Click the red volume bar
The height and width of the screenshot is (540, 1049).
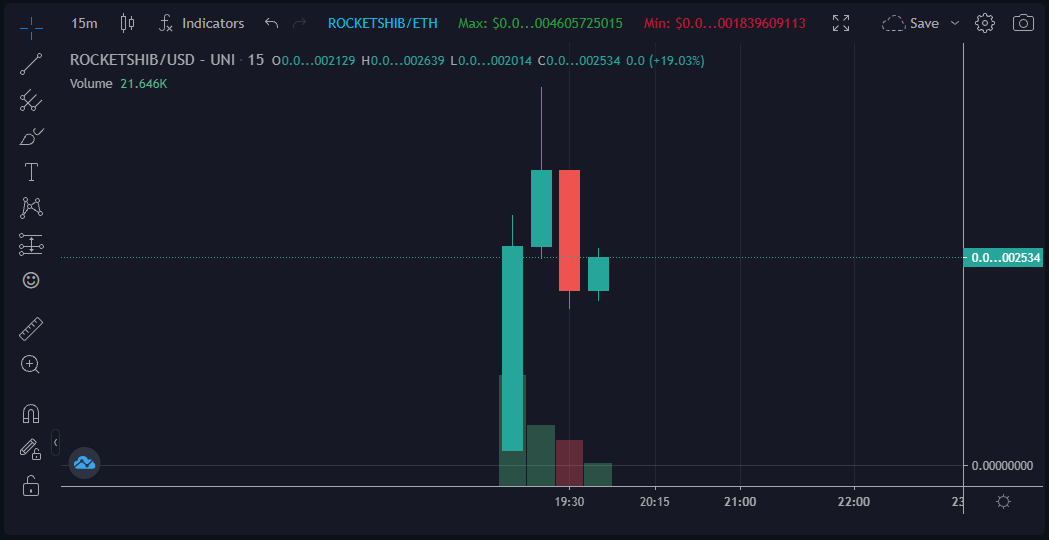pyautogui.click(x=569, y=462)
